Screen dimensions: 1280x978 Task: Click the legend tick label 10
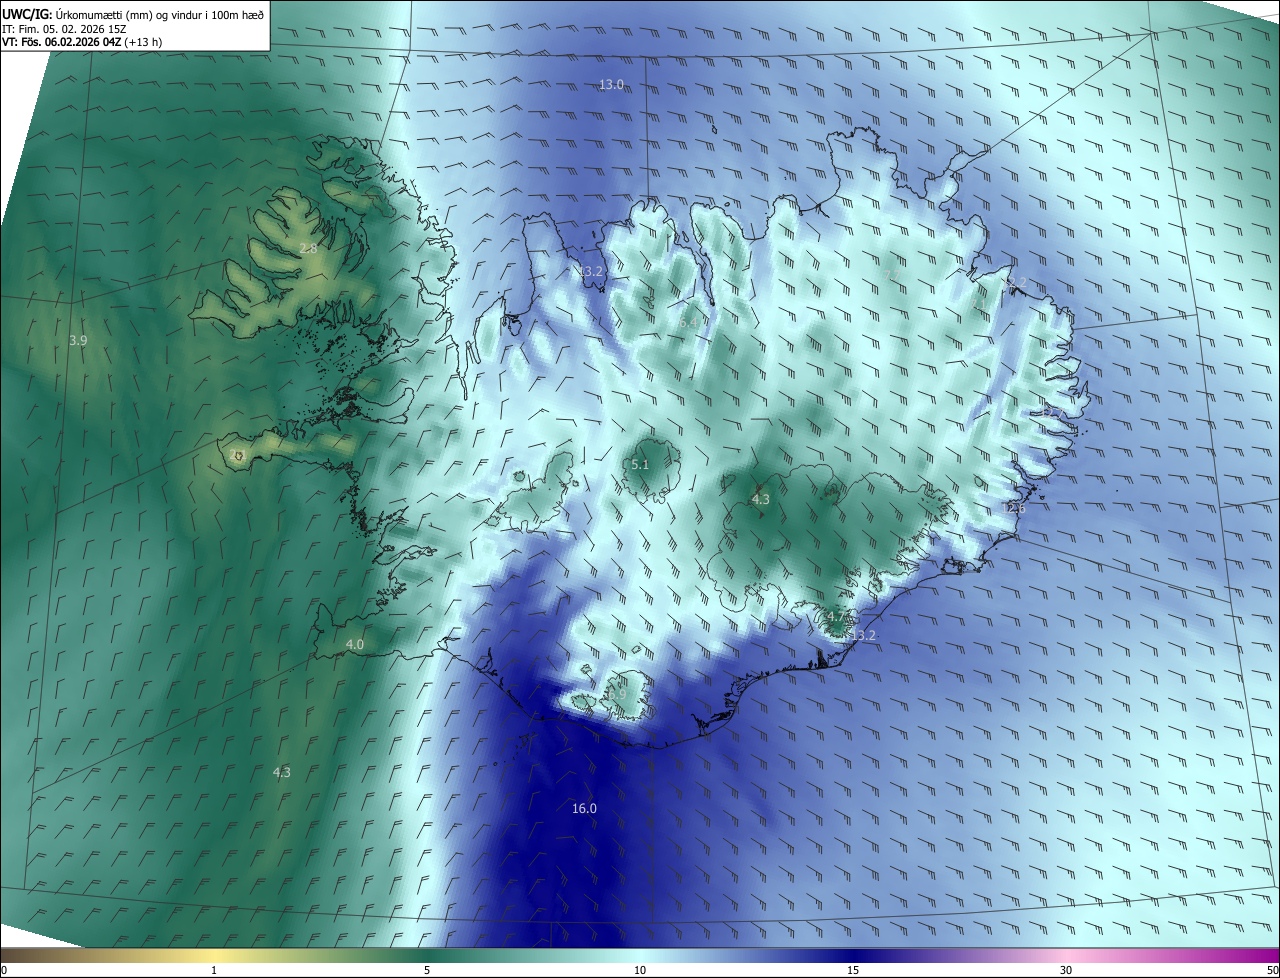640,970
